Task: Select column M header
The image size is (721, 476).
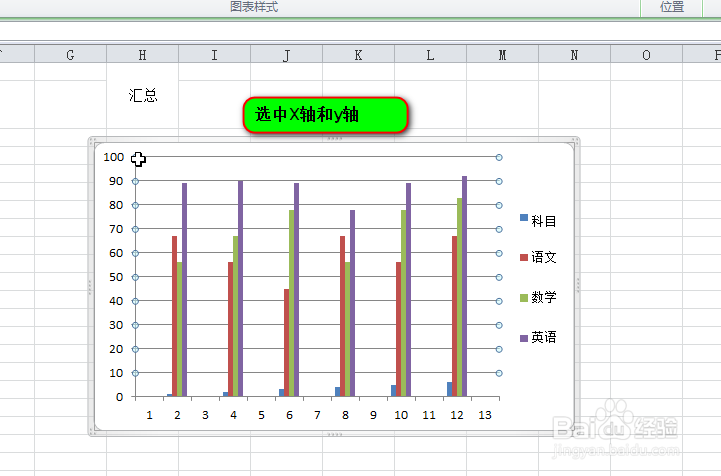Action: point(503,55)
